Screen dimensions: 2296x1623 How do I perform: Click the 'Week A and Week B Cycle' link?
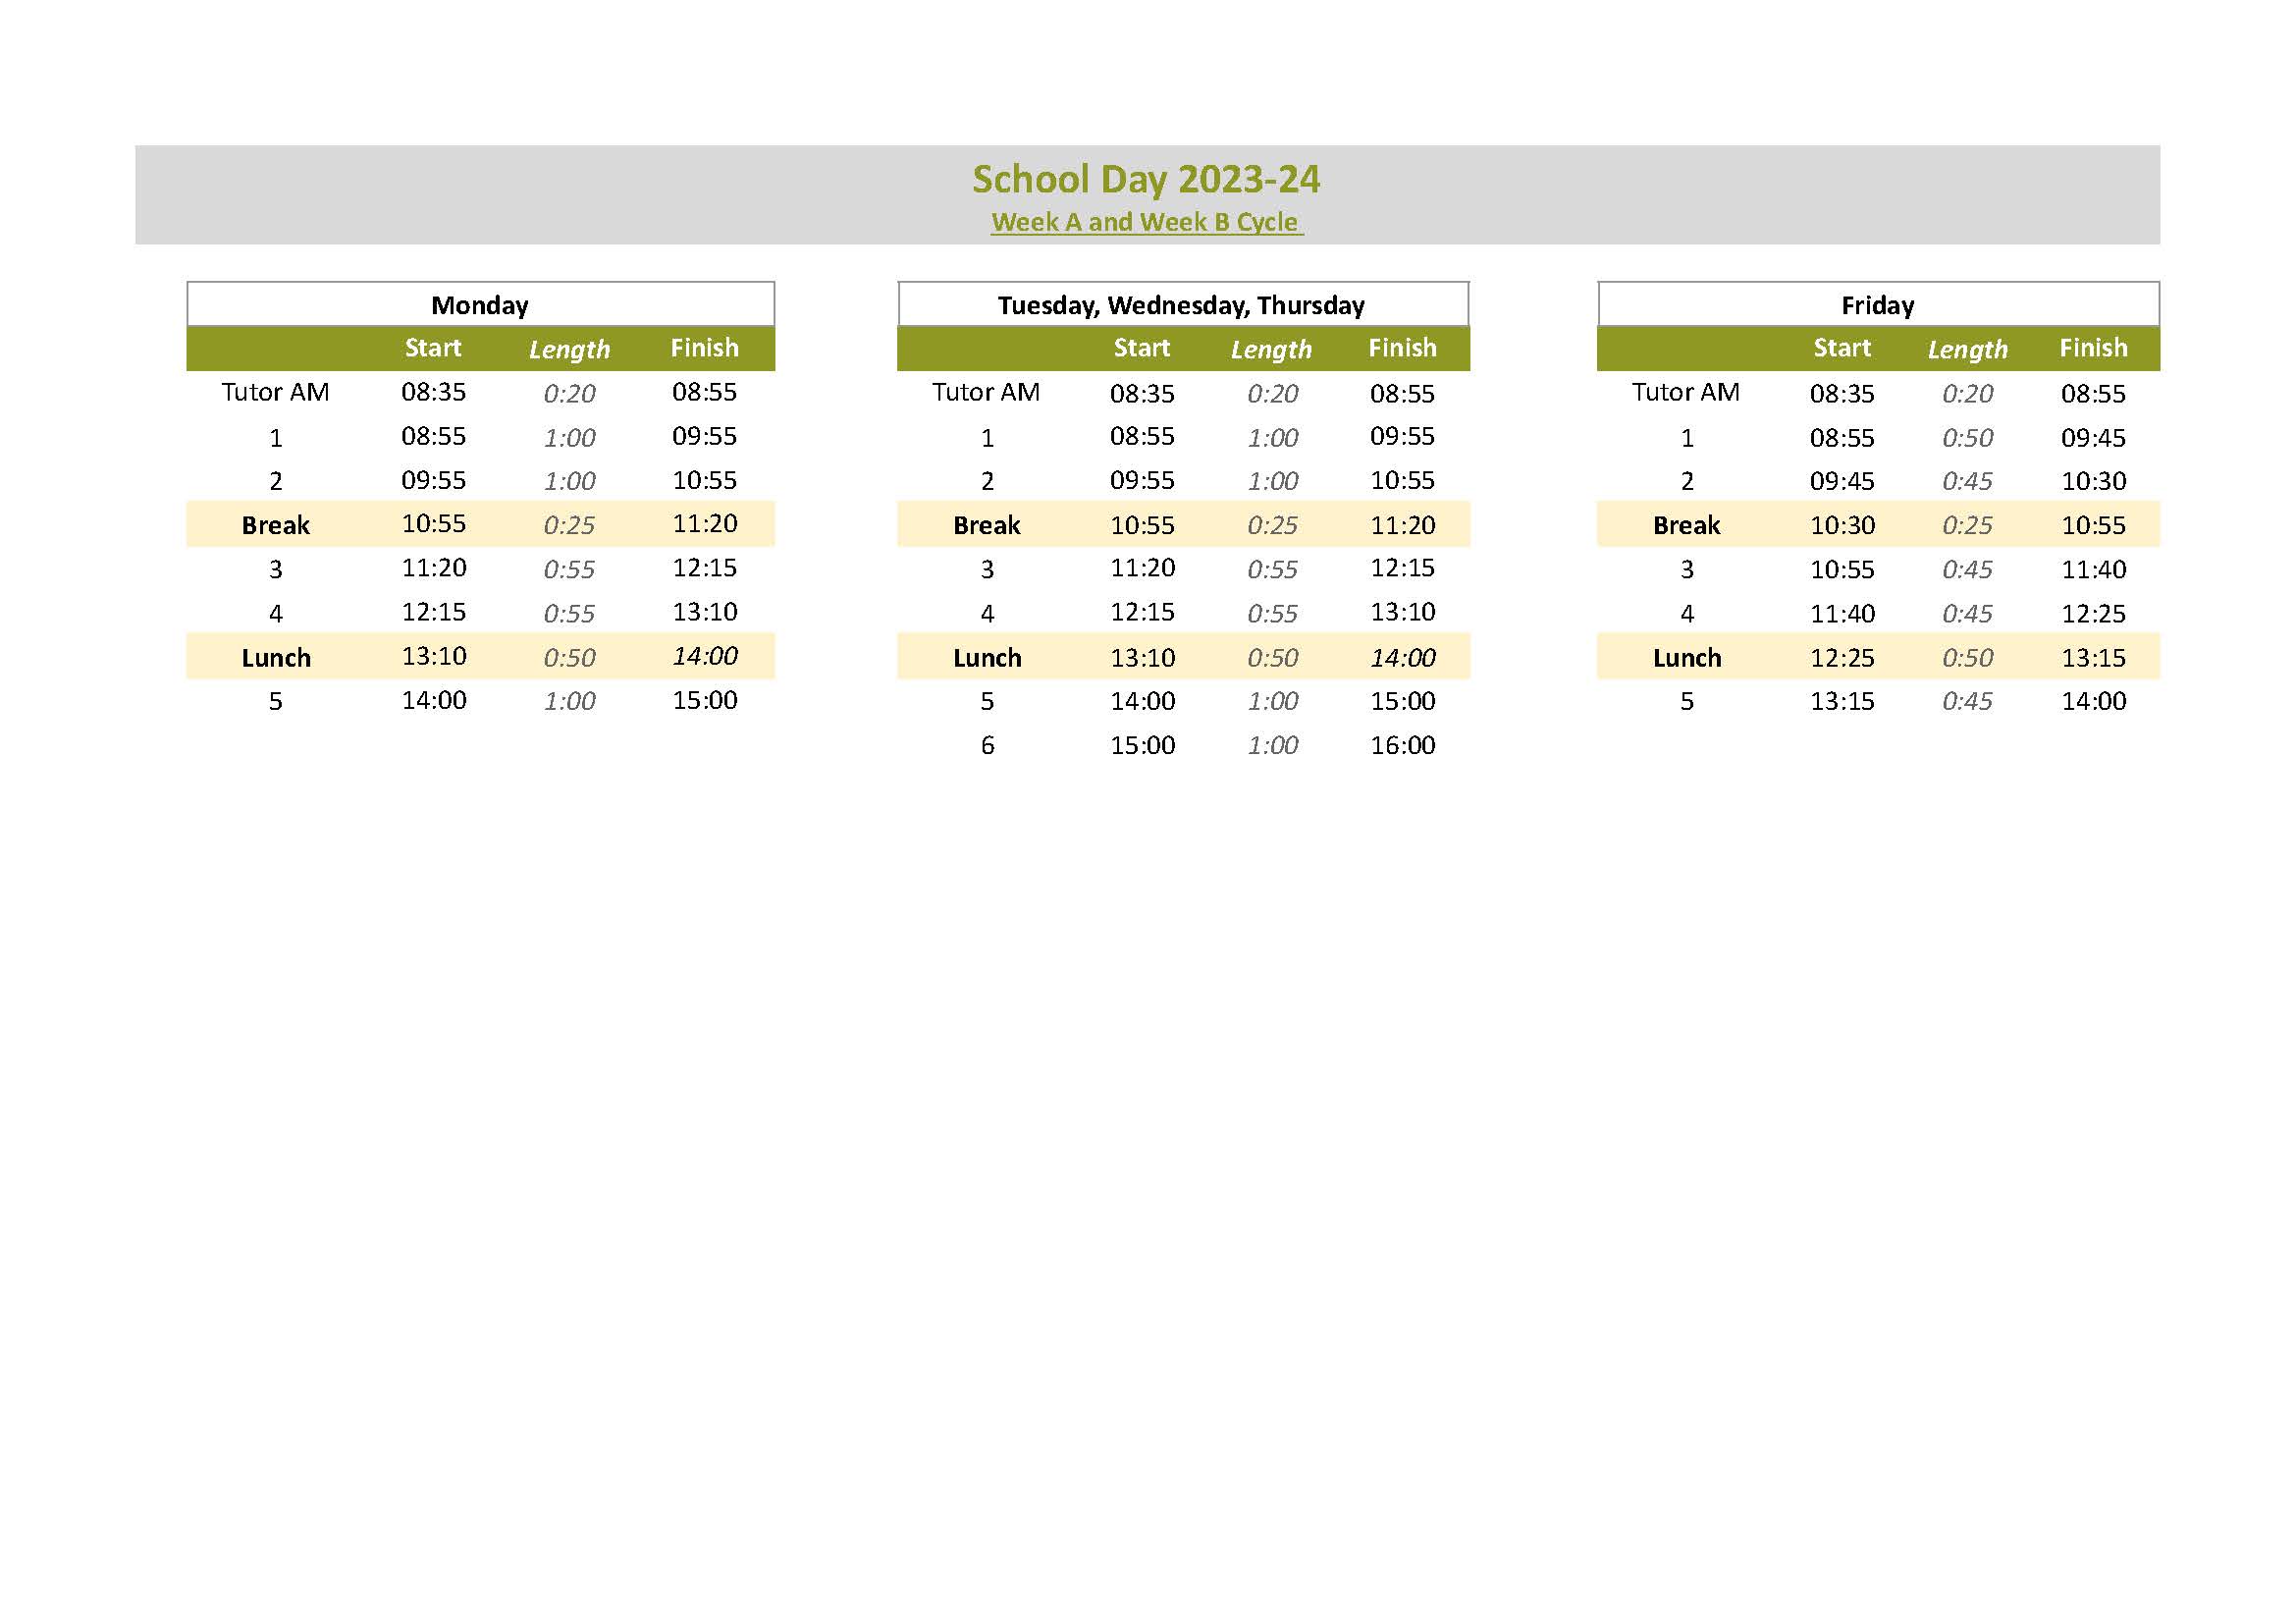tap(1146, 222)
